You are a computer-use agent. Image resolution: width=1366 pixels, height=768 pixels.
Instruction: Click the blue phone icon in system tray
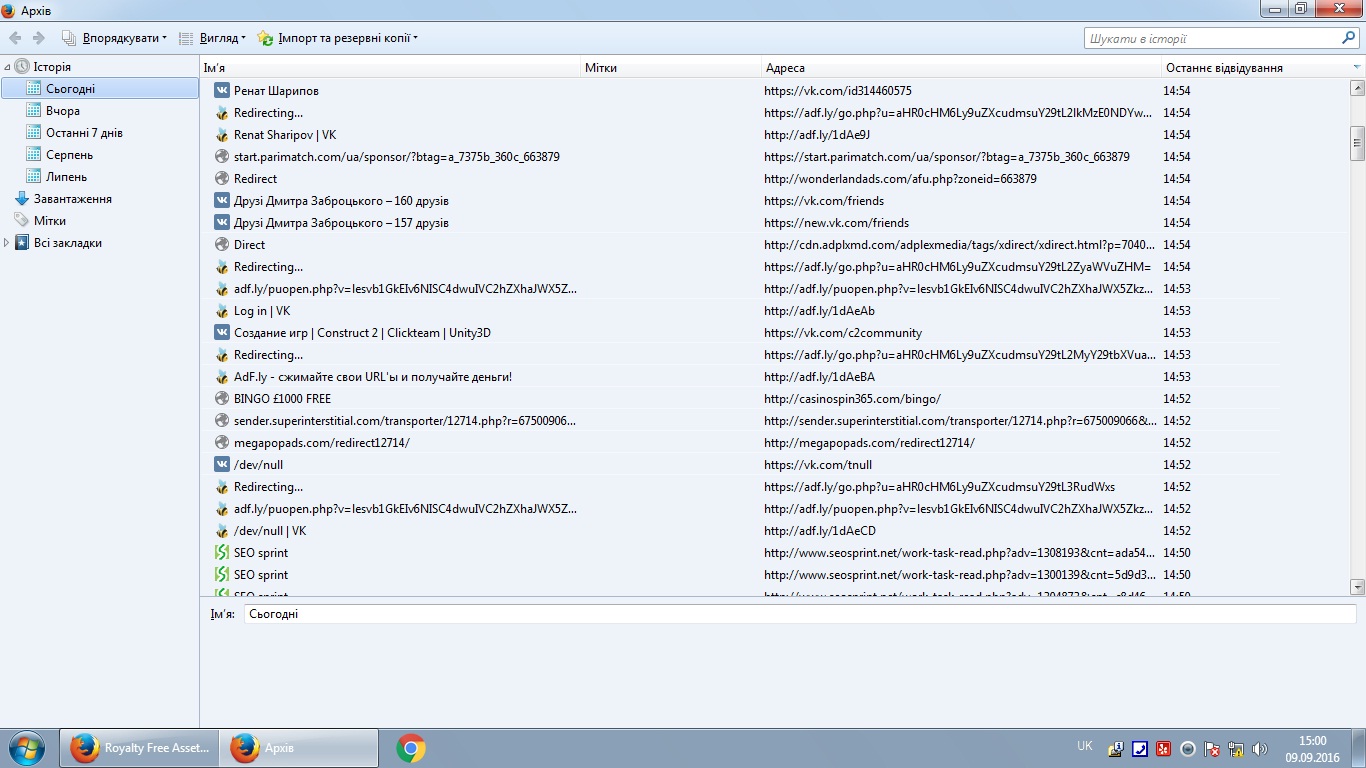tap(1140, 748)
